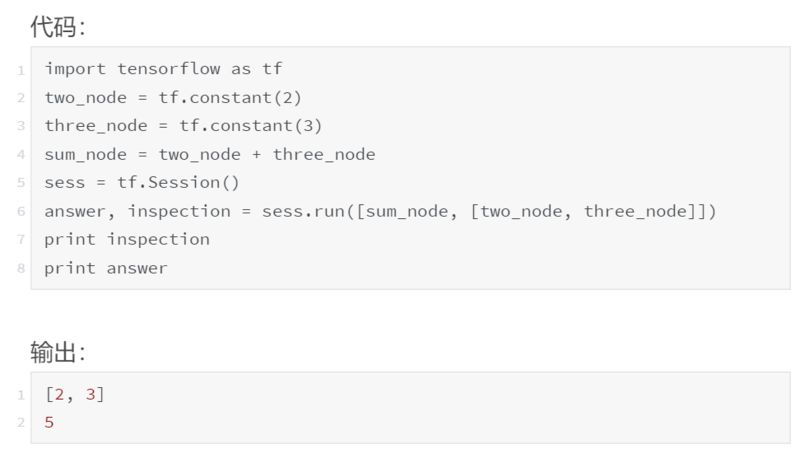Click the import tensorflow as tf line
This screenshot has width=800, height=458.
pos(163,69)
